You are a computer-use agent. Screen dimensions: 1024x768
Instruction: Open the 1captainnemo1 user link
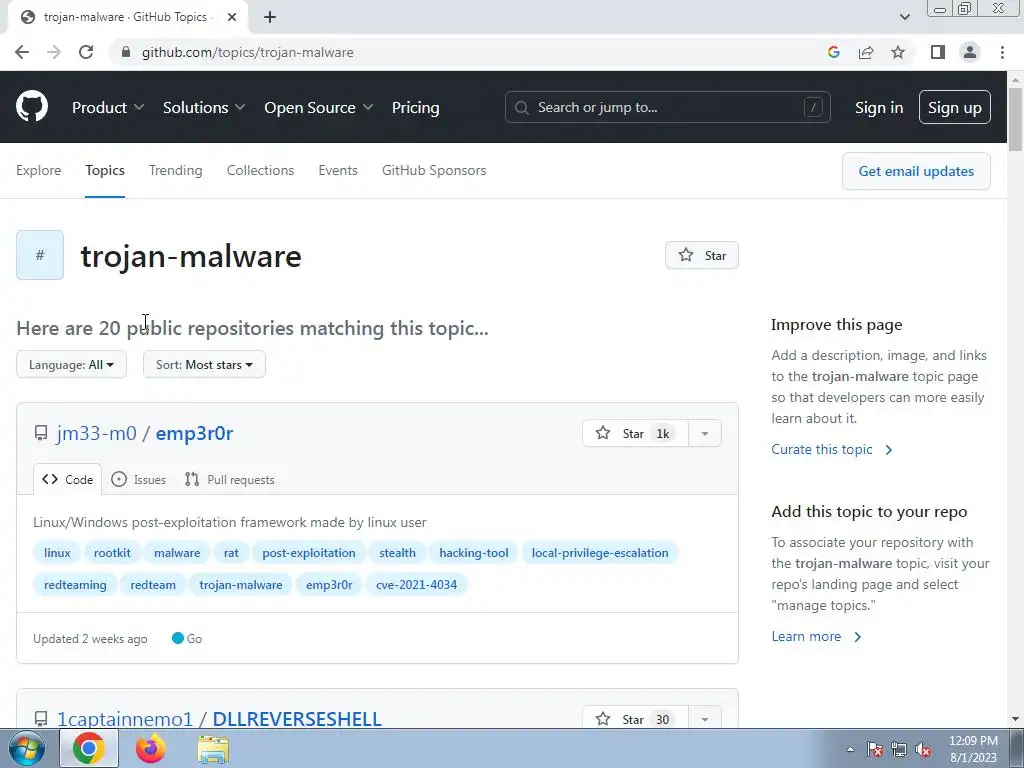point(125,718)
